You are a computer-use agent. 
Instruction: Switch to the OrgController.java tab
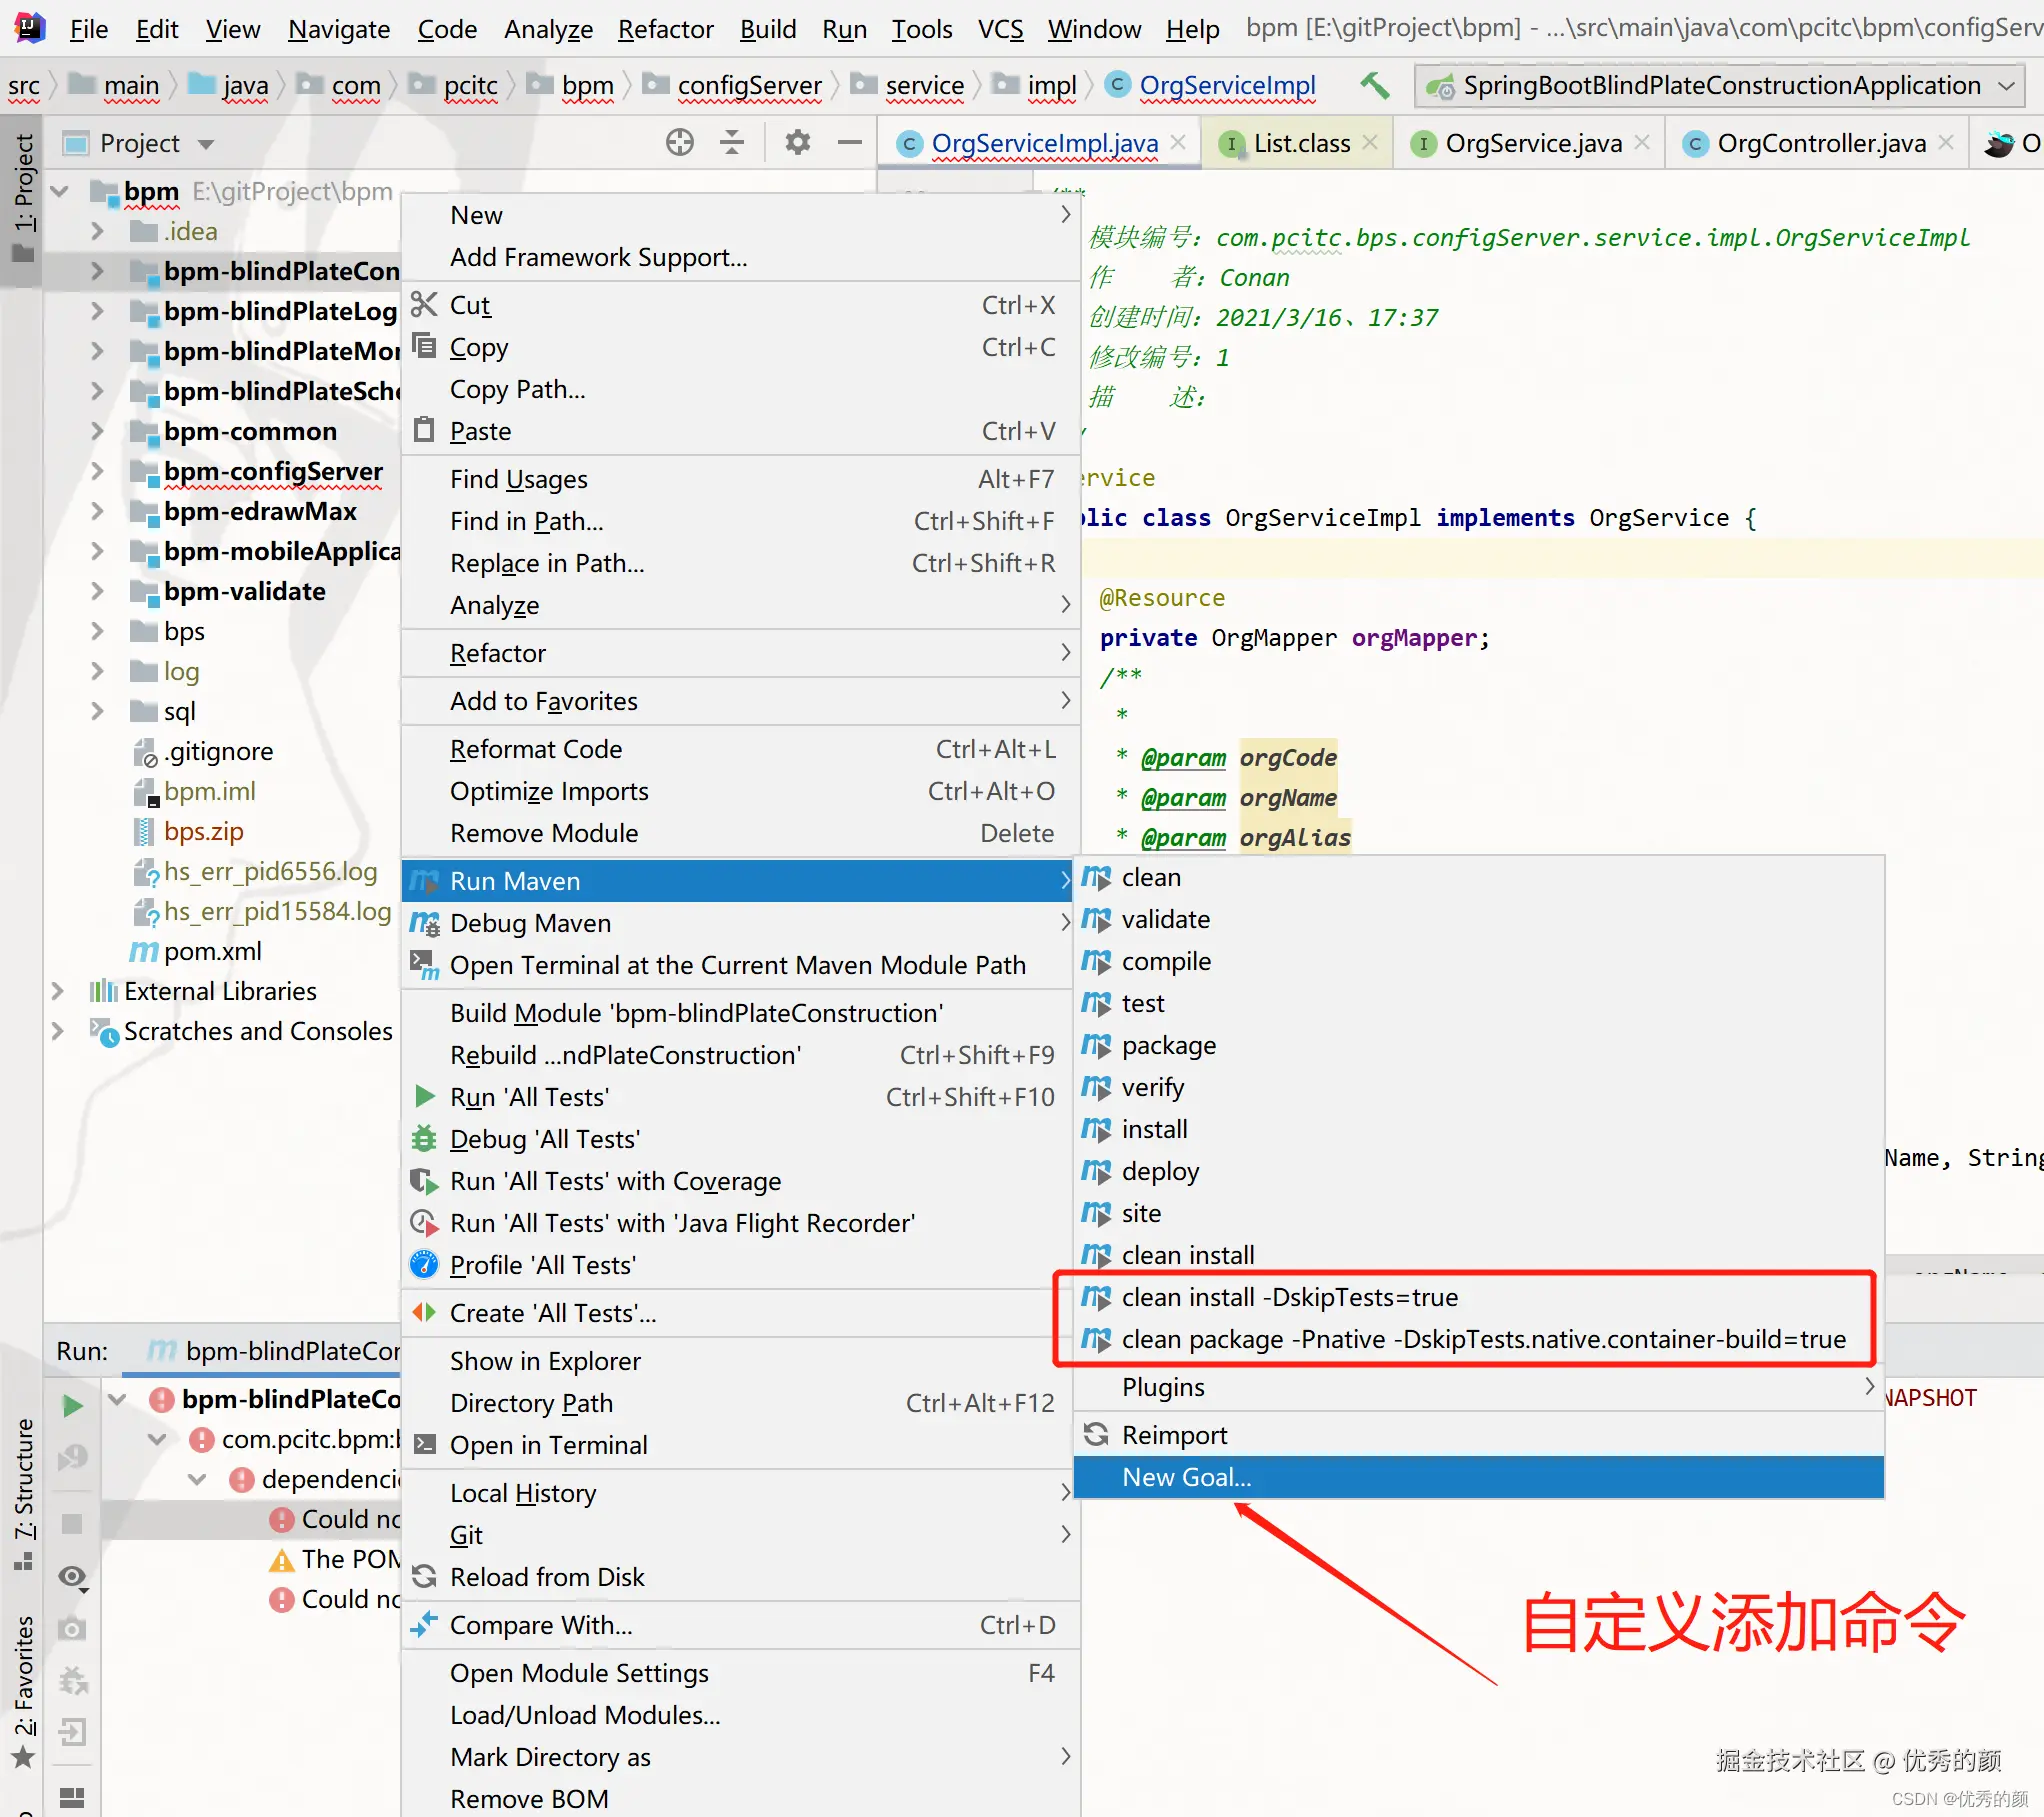[1820, 144]
